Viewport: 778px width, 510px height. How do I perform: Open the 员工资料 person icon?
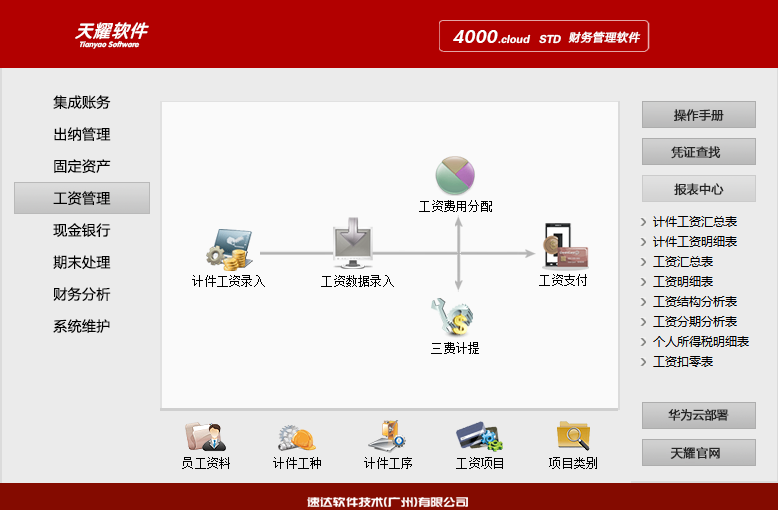pos(205,437)
